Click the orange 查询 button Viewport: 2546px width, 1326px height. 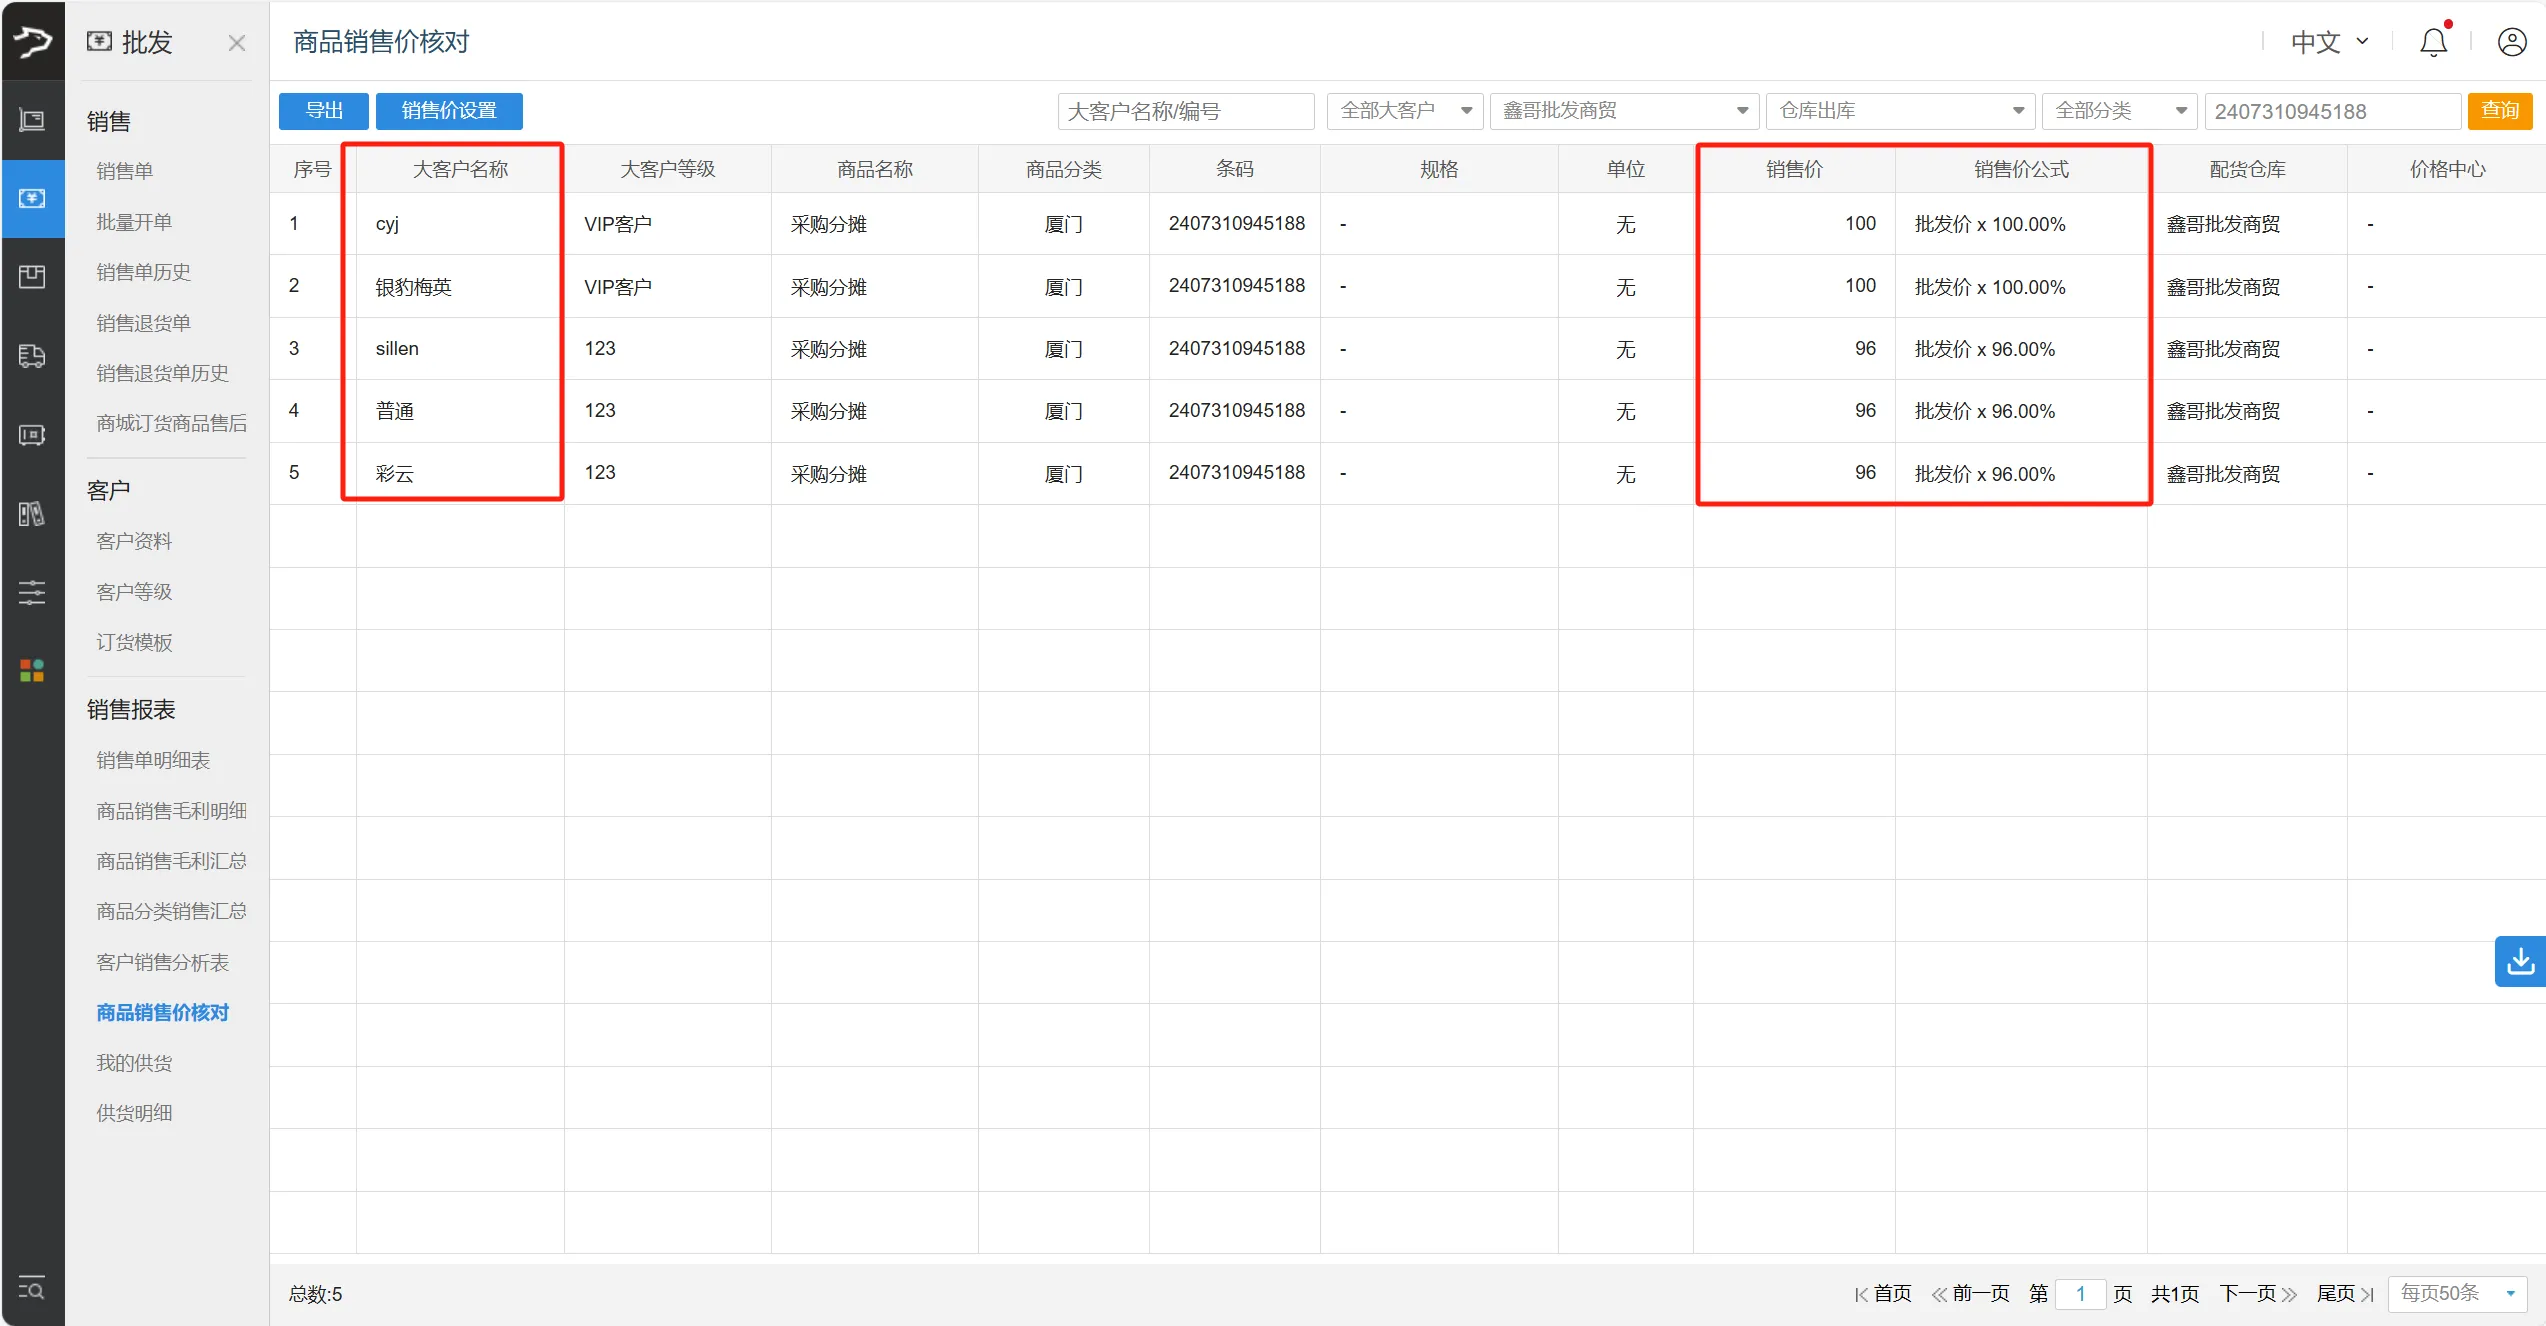(2499, 111)
